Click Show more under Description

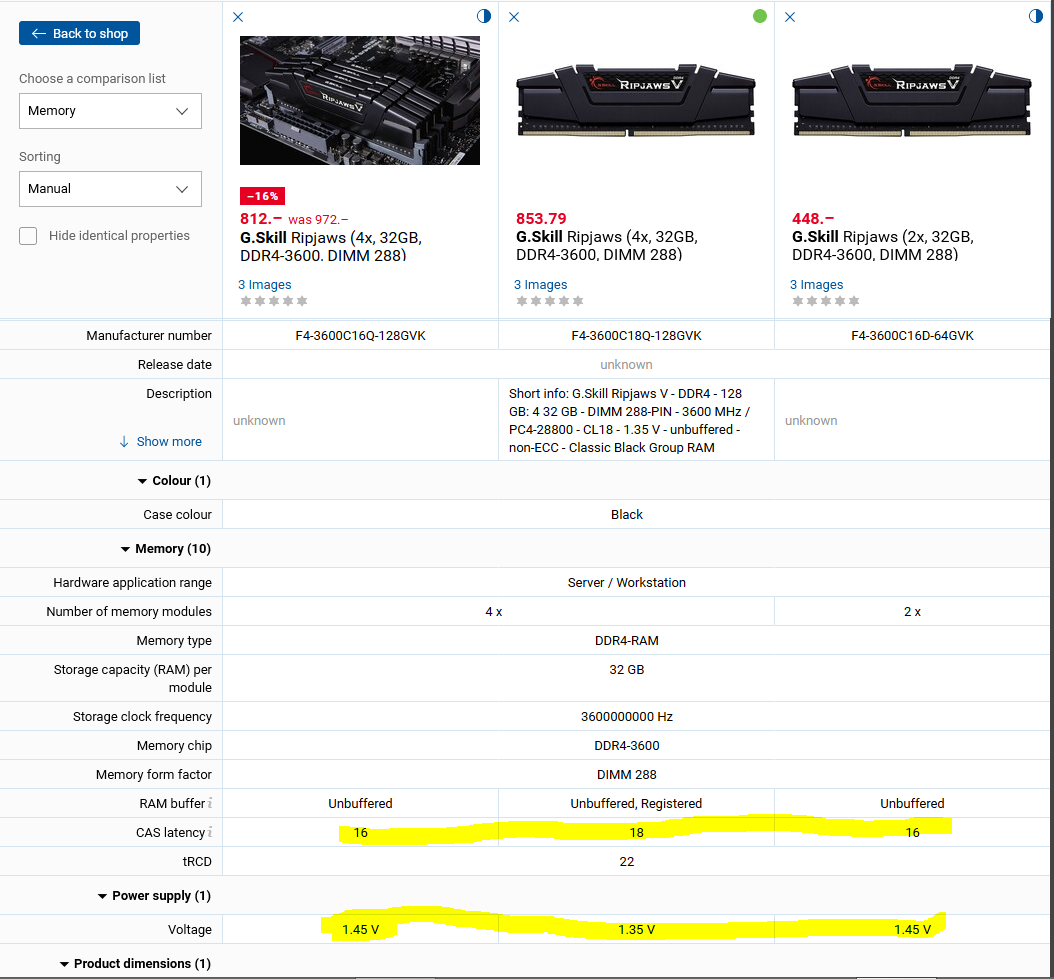(x=160, y=441)
